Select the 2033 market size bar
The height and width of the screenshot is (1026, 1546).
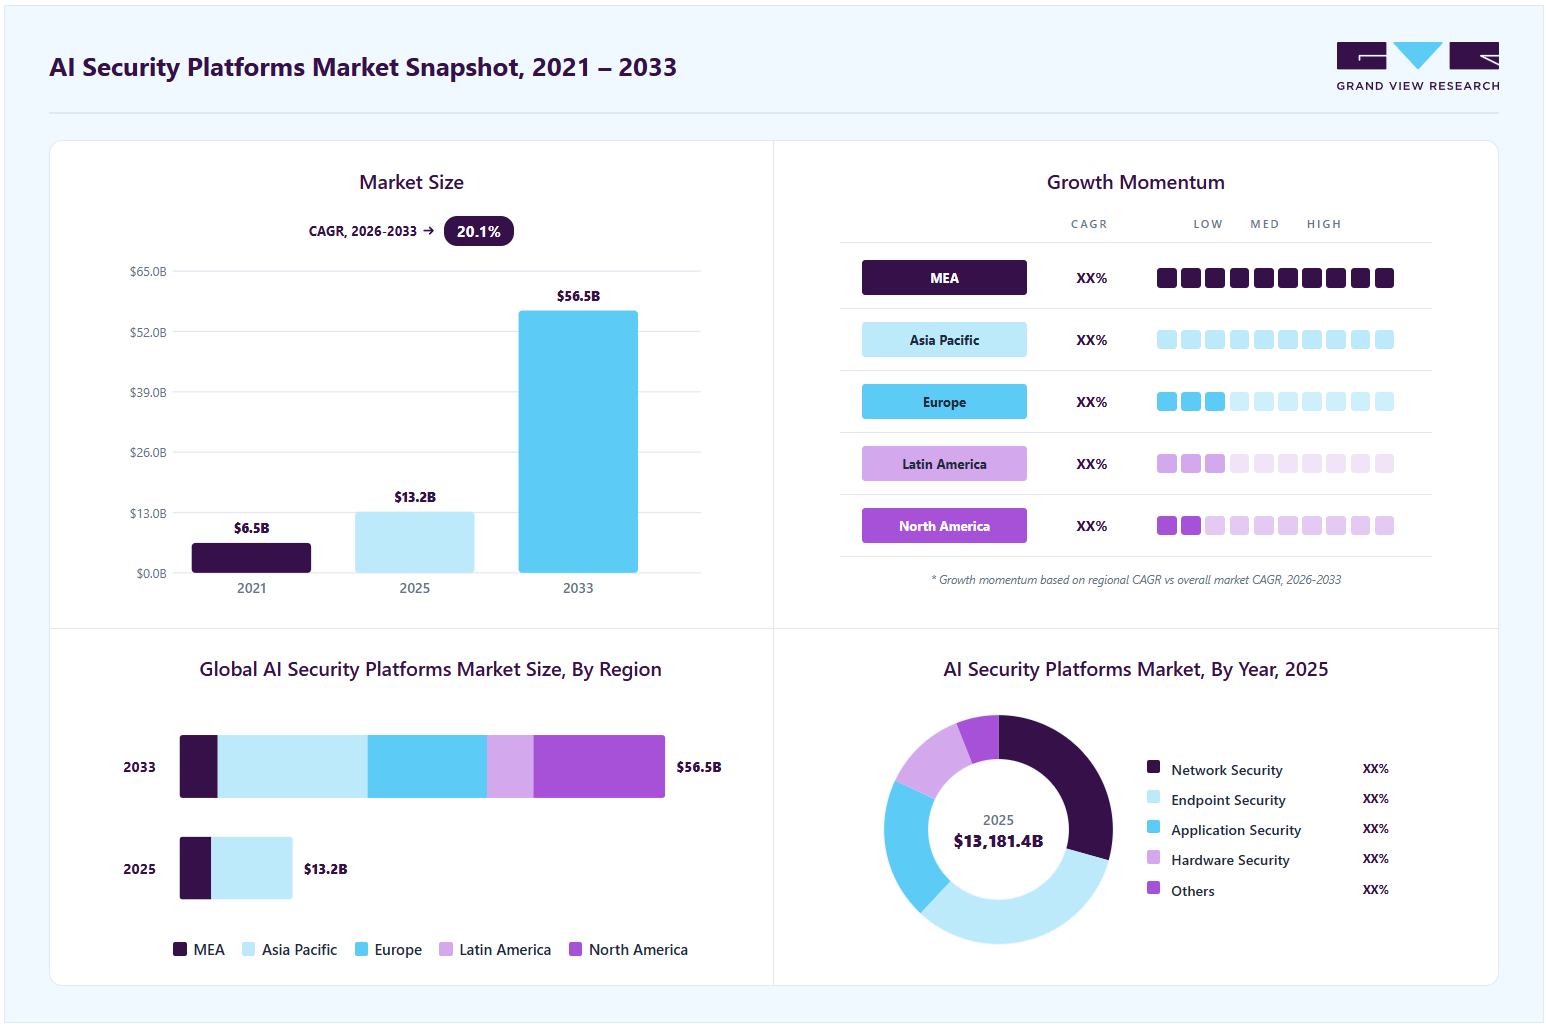click(x=578, y=441)
